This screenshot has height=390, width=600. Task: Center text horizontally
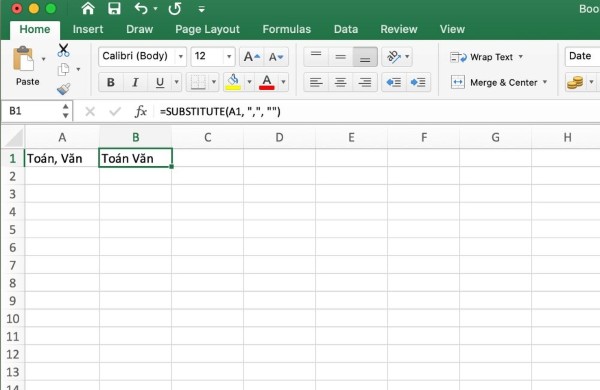[340, 82]
